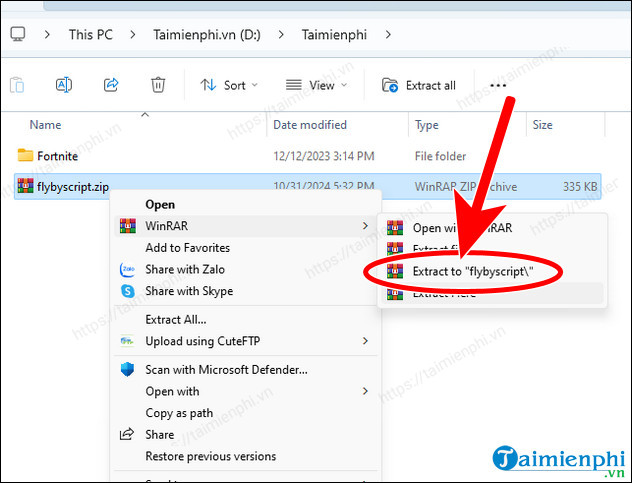Sort by Name column header
The image size is (632, 483).
tap(45, 125)
